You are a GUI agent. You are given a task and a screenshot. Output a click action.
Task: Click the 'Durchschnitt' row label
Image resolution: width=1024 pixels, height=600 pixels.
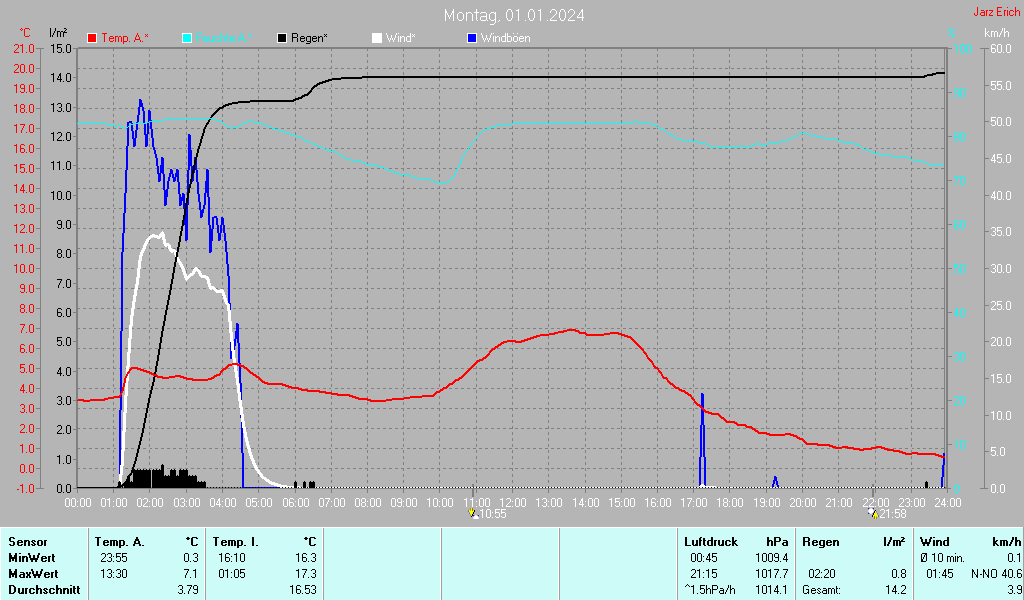tap(44, 590)
